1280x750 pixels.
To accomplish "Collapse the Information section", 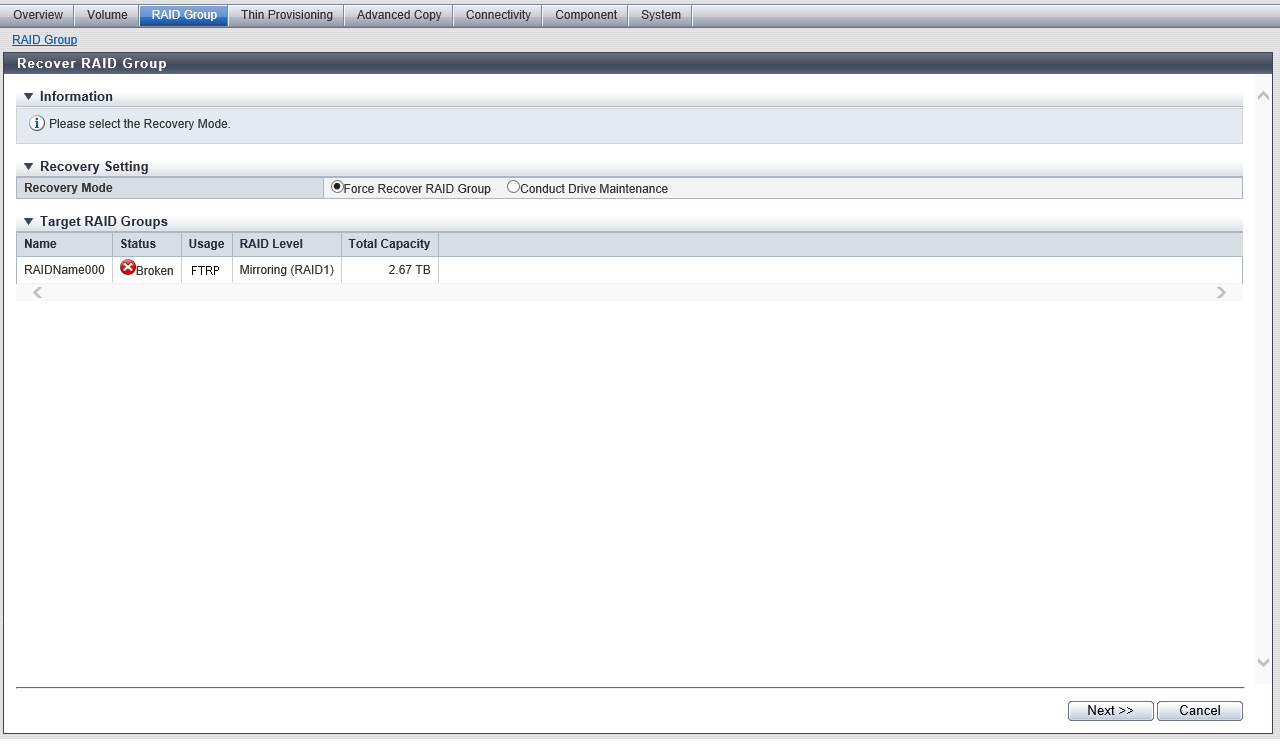I will tap(29, 97).
